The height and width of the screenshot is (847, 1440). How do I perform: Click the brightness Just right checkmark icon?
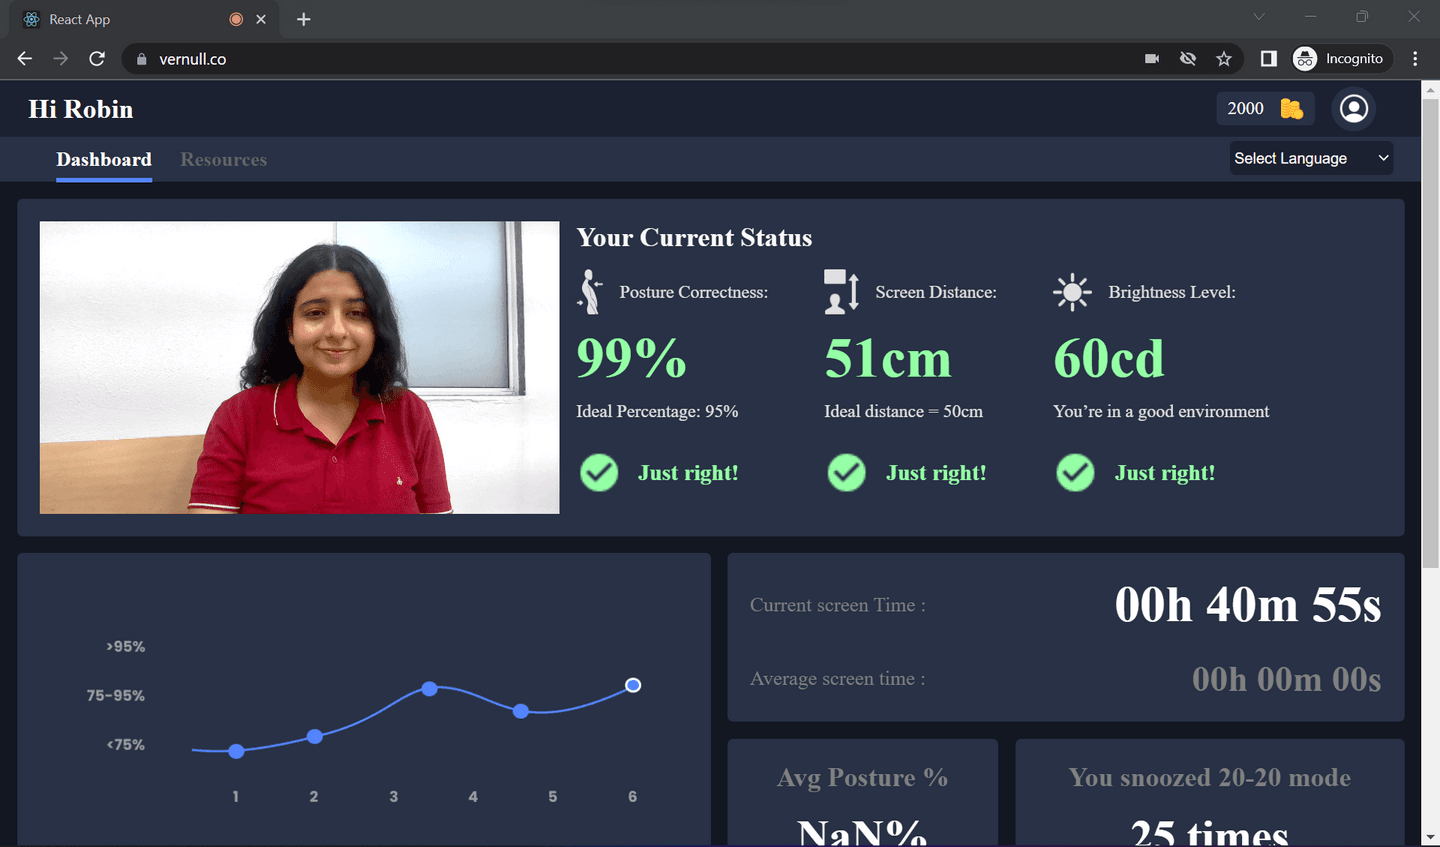pos(1075,473)
